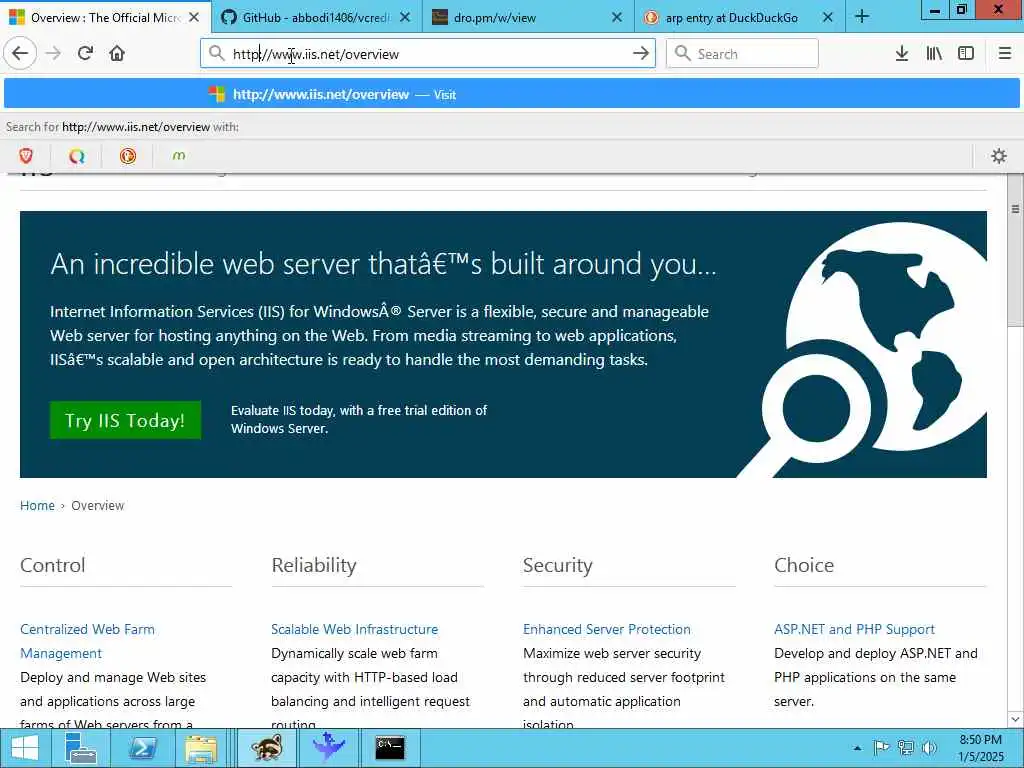This screenshot has height=768, width=1024.
Task: Search with the Brave one-off engine
Action: coord(26,156)
